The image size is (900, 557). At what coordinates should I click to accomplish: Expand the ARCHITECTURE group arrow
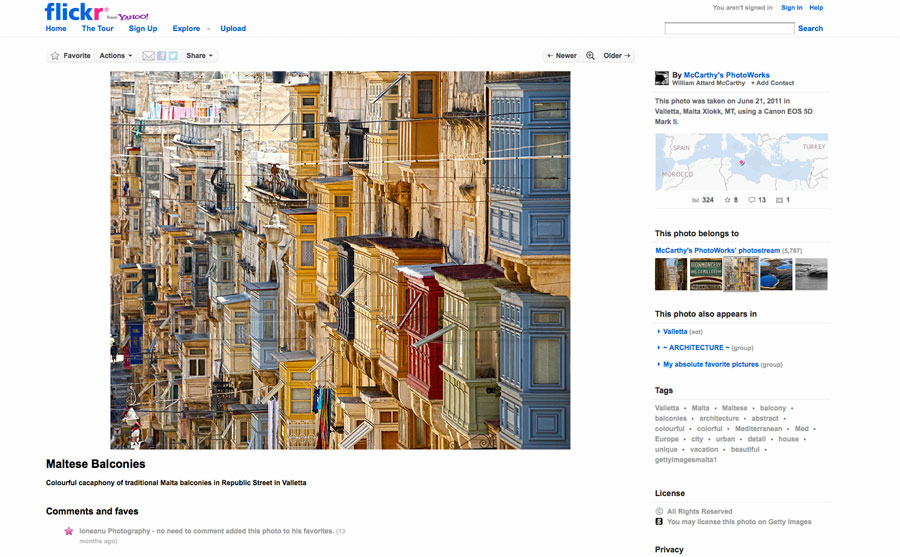click(x=658, y=347)
